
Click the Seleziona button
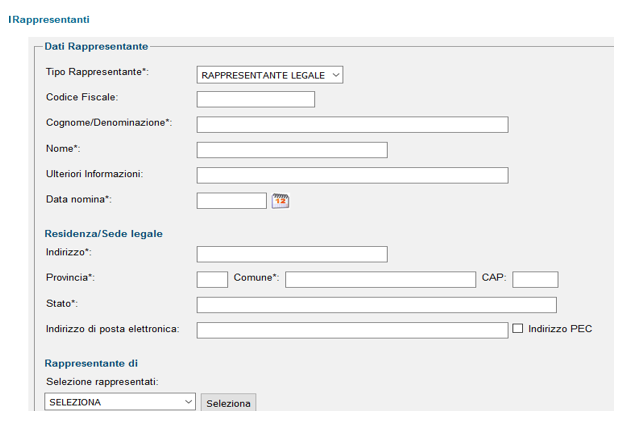click(228, 403)
